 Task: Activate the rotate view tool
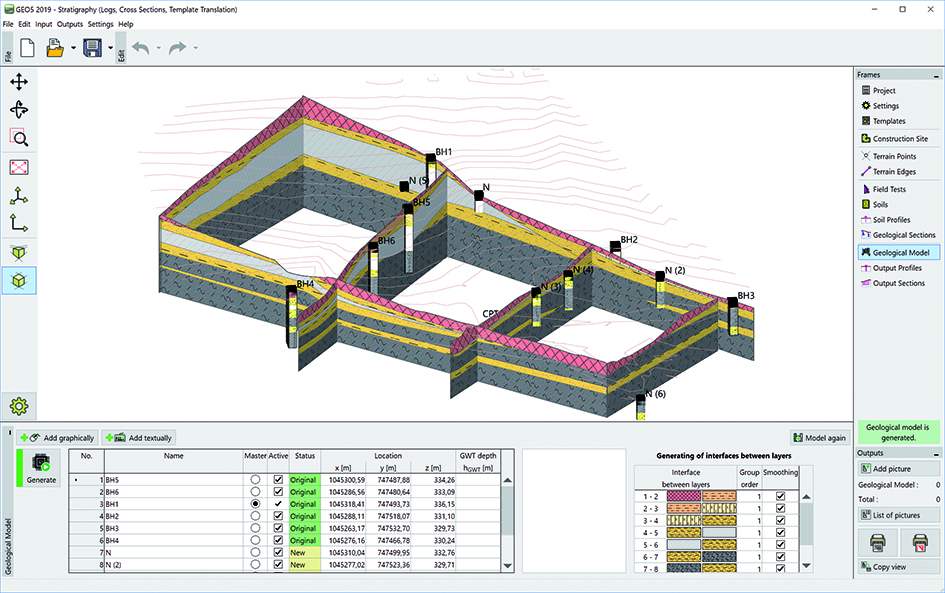[19, 110]
